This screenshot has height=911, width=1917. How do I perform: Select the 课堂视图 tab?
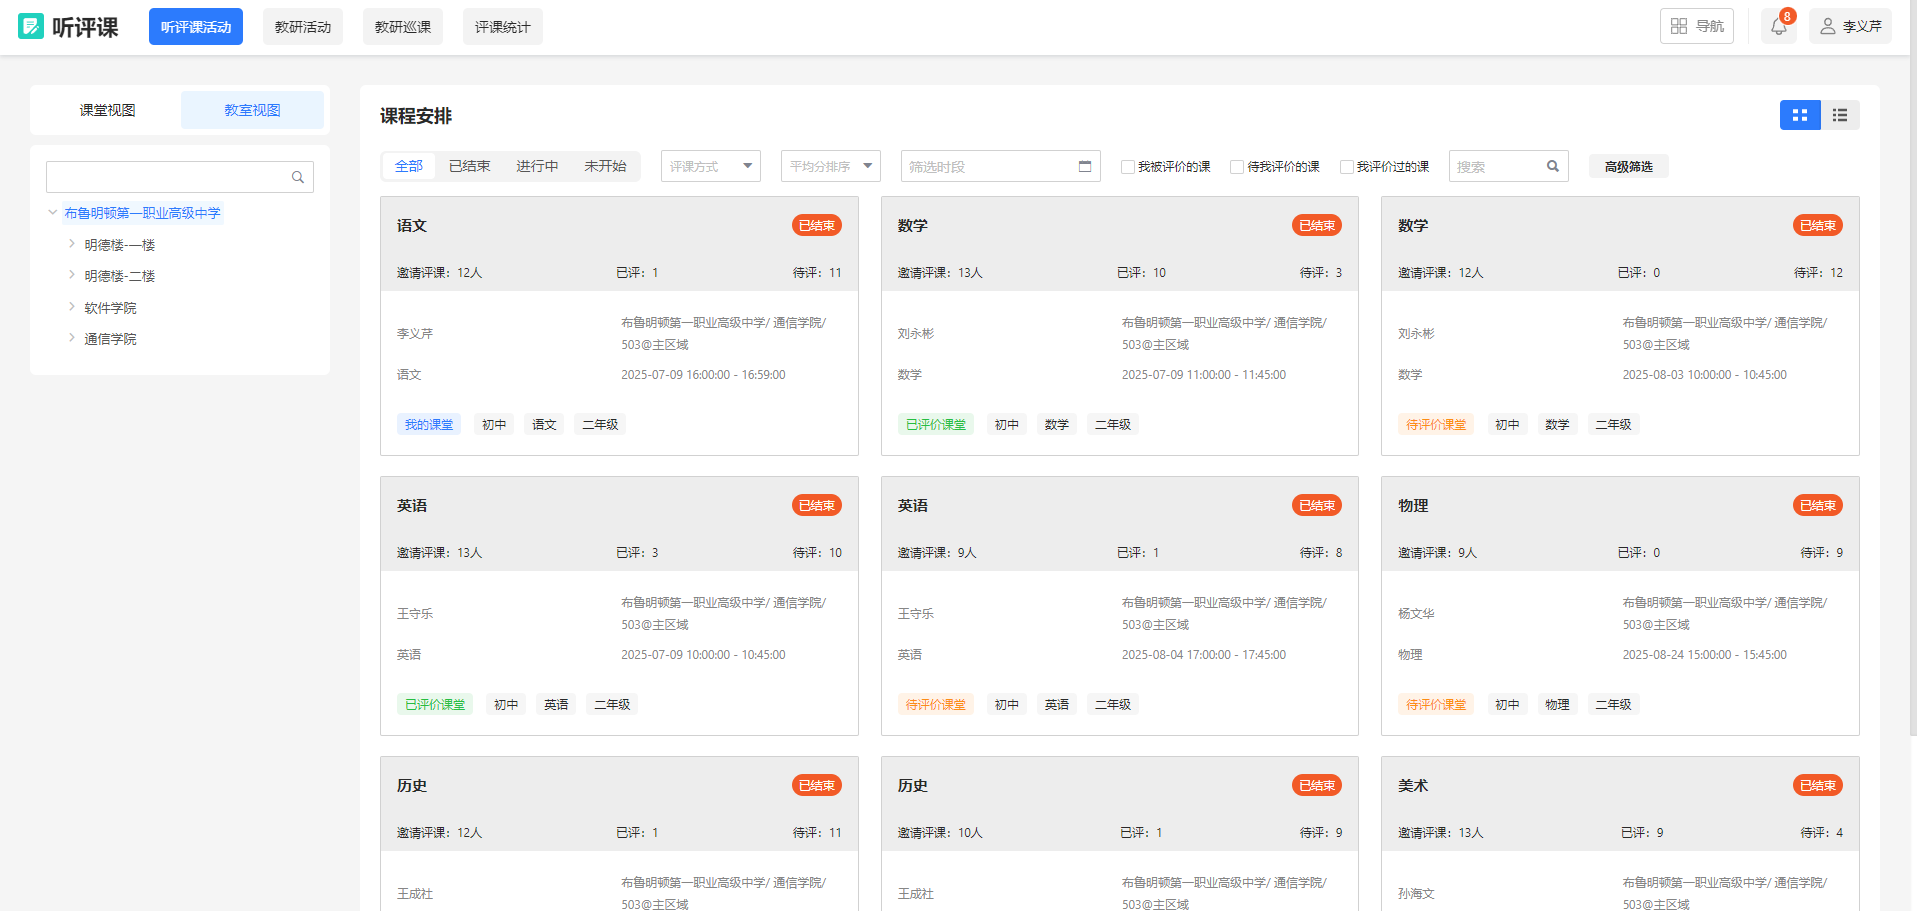click(x=107, y=110)
